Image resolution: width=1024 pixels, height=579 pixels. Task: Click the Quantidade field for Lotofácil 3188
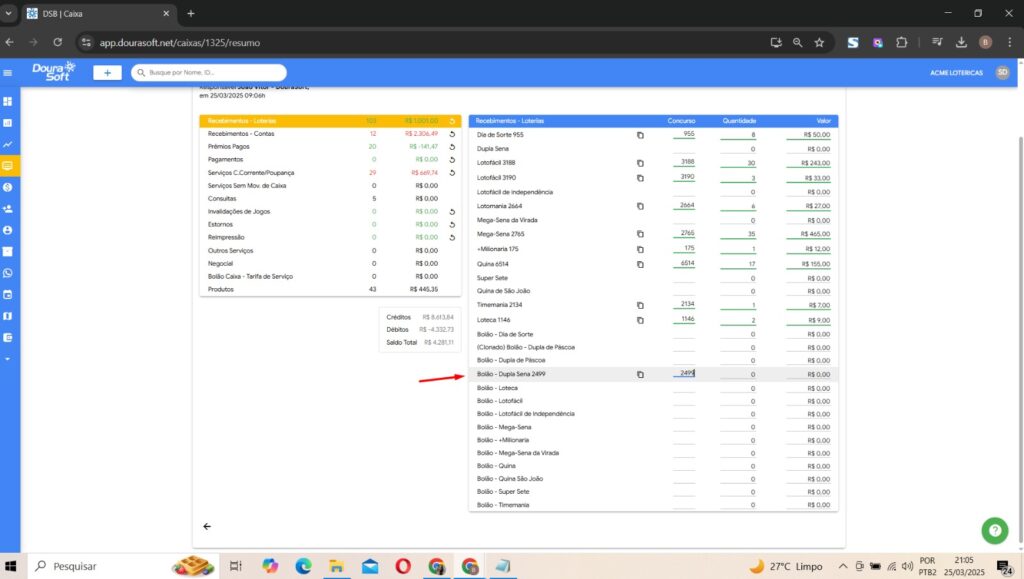[x=739, y=162]
